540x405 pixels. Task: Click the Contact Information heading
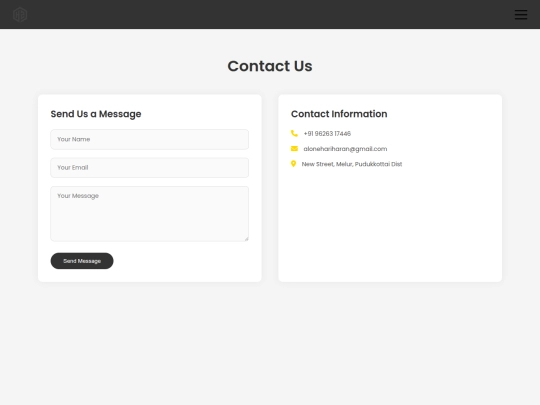click(x=339, y=114)
